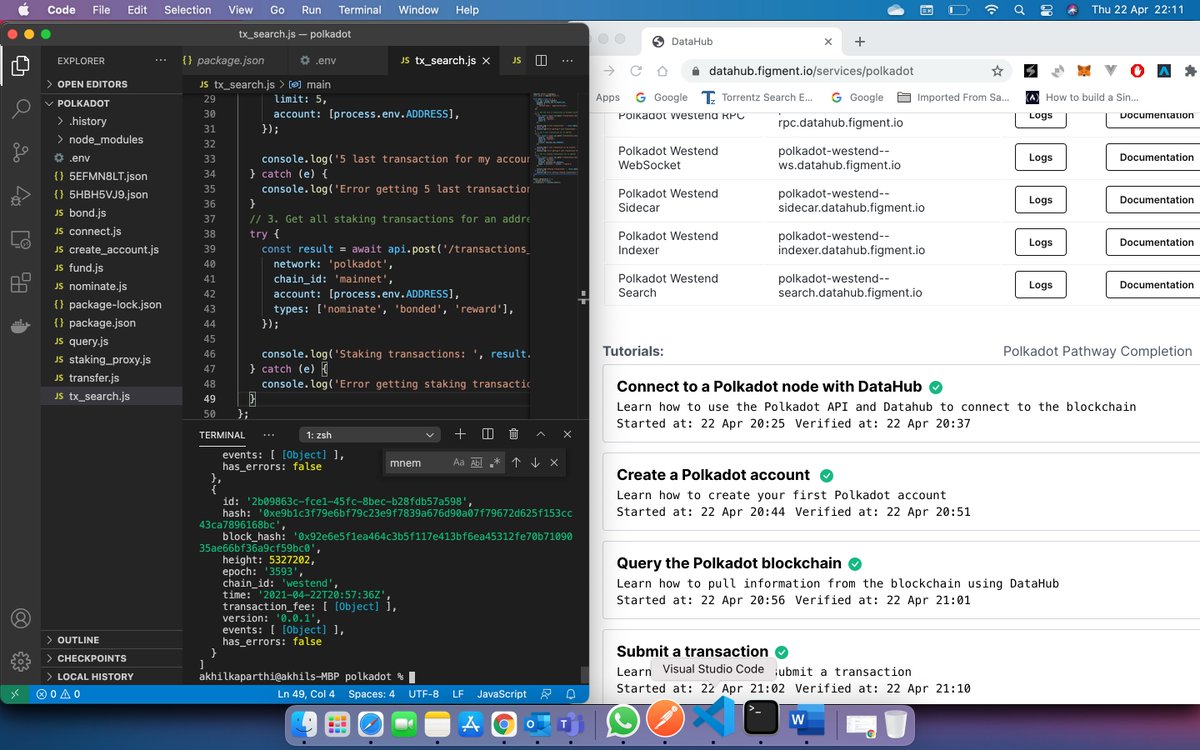The height and width of the screenshot is (750, 1200).
Task: Click 'Ln 49, Col 4' in status bar
Action: (x=305, y=693)
